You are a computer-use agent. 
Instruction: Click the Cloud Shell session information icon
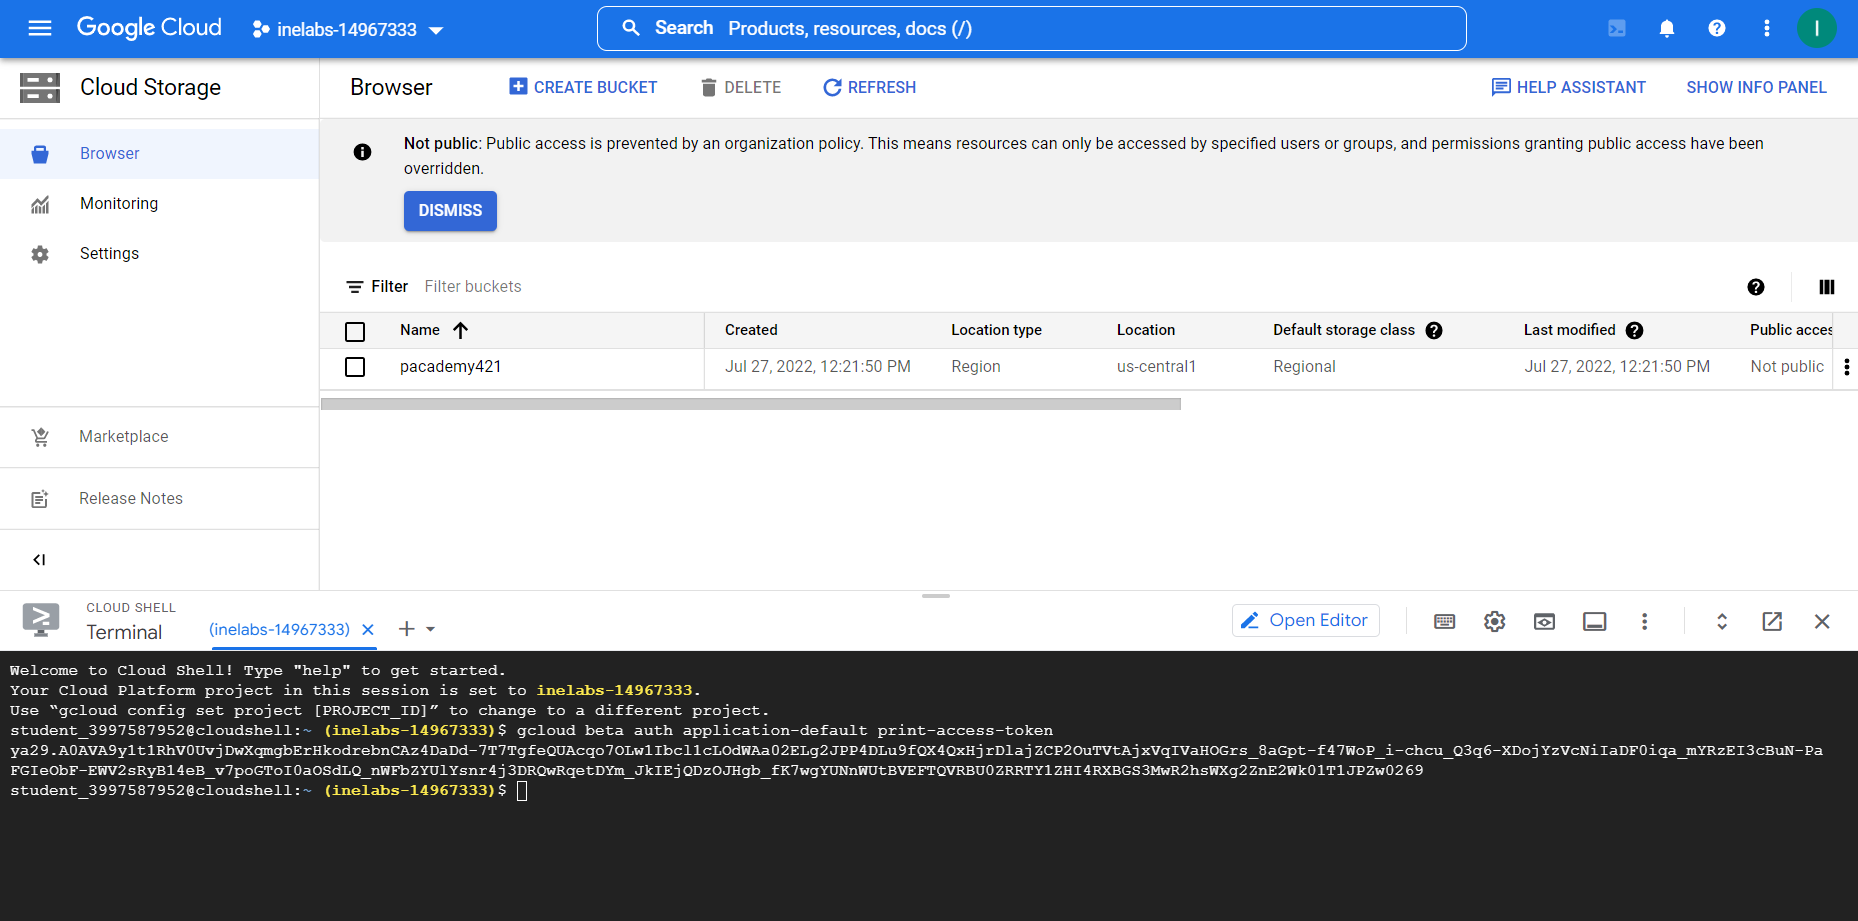click(x=1594, y=622)
